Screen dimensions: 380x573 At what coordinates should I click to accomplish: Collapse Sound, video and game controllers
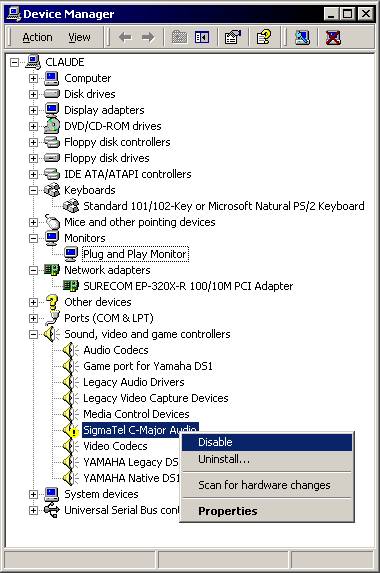pyautogui.click(x=33, y=334)
